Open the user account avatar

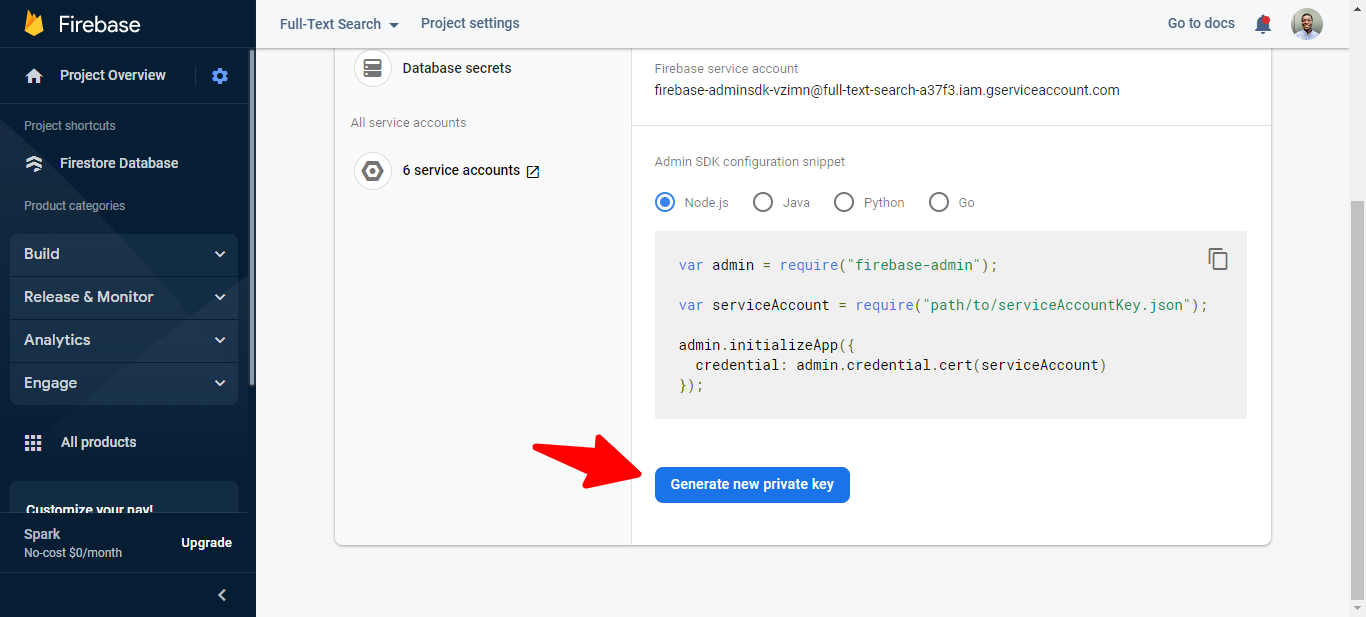click(1307, 24)
